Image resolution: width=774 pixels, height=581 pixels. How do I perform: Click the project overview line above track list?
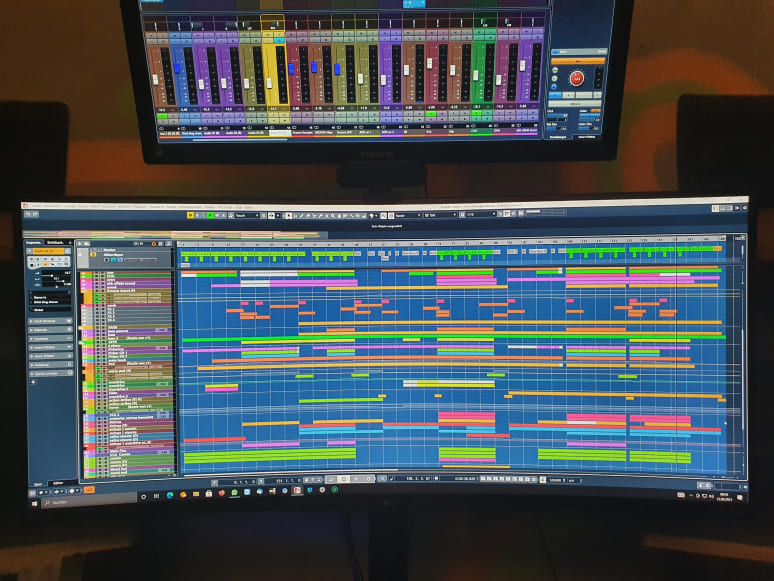(175, 234)
